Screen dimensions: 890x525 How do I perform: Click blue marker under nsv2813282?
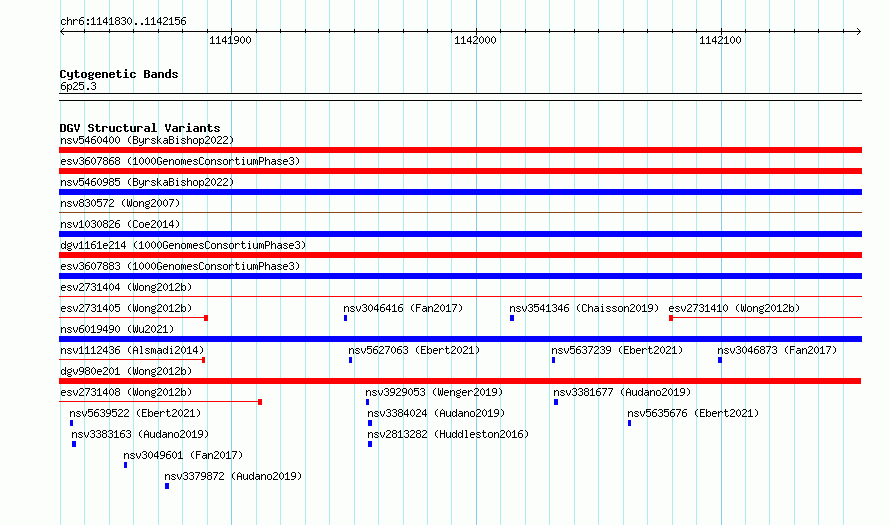coord(370,444)
